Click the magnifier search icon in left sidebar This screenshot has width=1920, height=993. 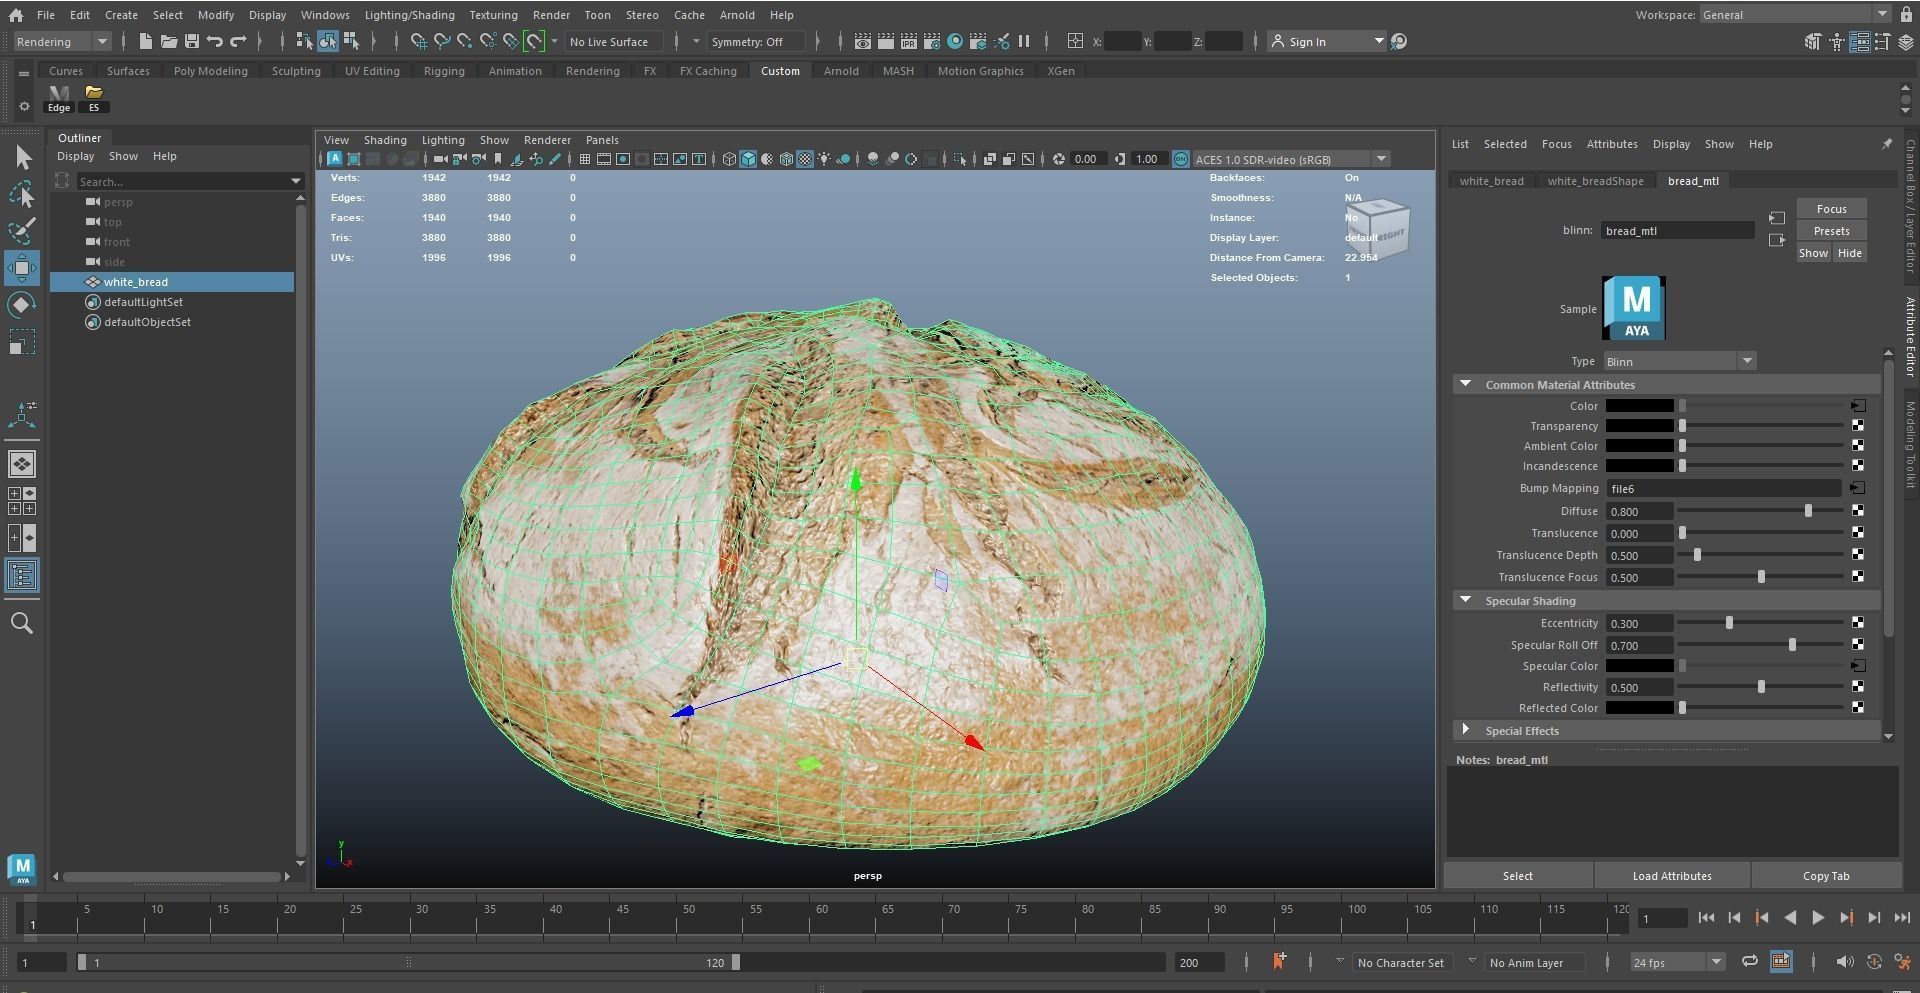click(22, 623)
